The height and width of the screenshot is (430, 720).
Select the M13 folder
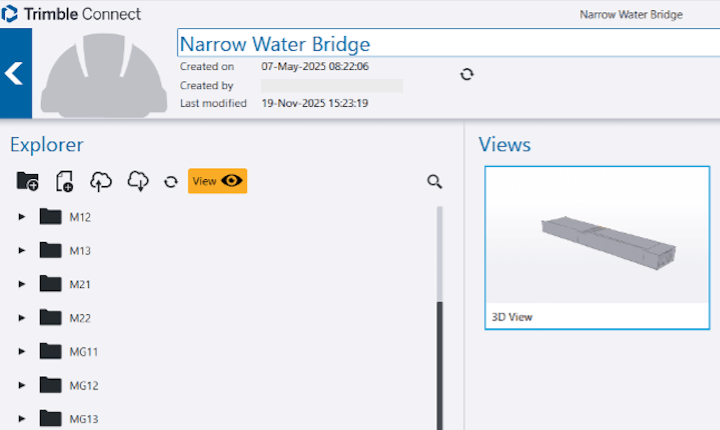[x=79, y=251]
